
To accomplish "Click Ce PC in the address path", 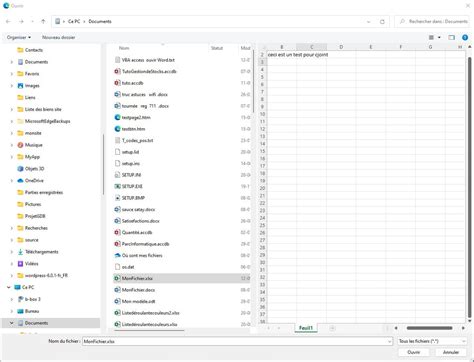I will pyautogui.click(x=74, y=21).
